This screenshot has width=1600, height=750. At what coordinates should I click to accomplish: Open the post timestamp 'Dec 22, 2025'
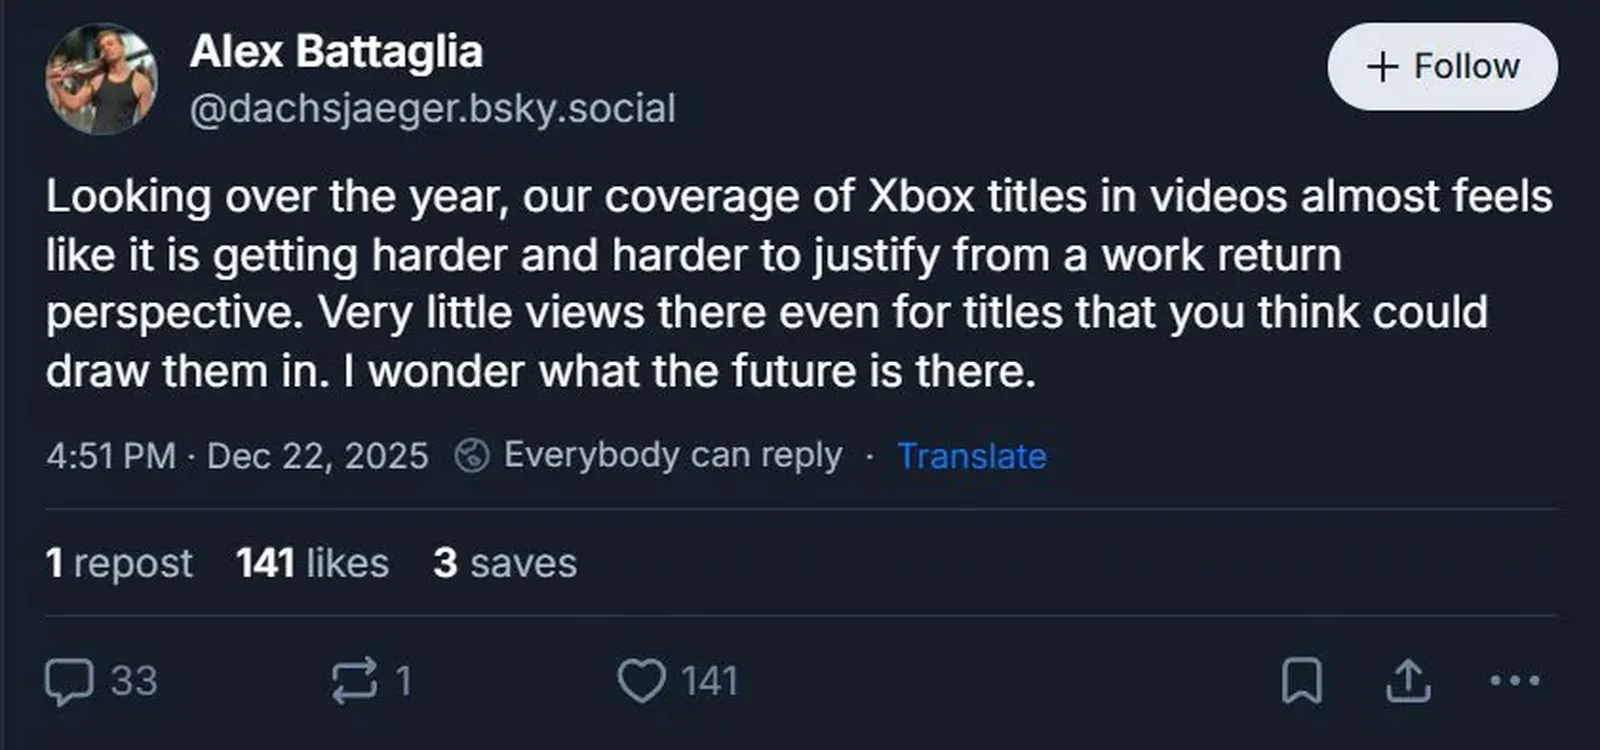pyautogui.click(x=240, y=455)
